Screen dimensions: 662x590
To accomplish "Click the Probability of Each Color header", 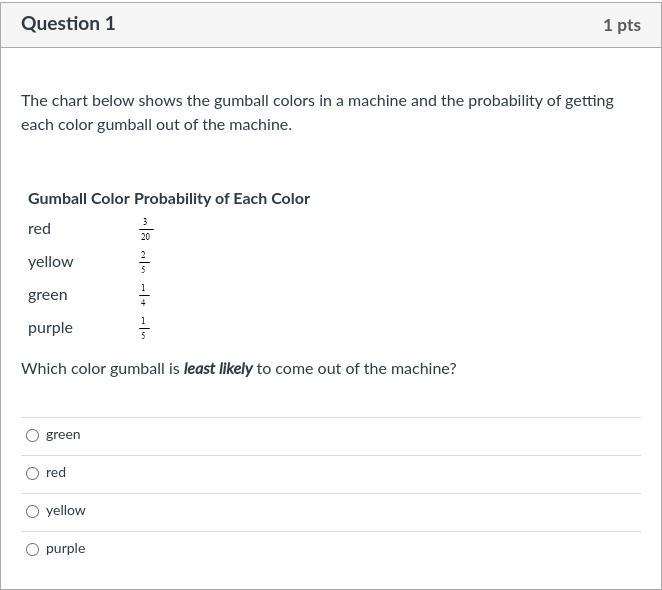I will pos(222,199).
